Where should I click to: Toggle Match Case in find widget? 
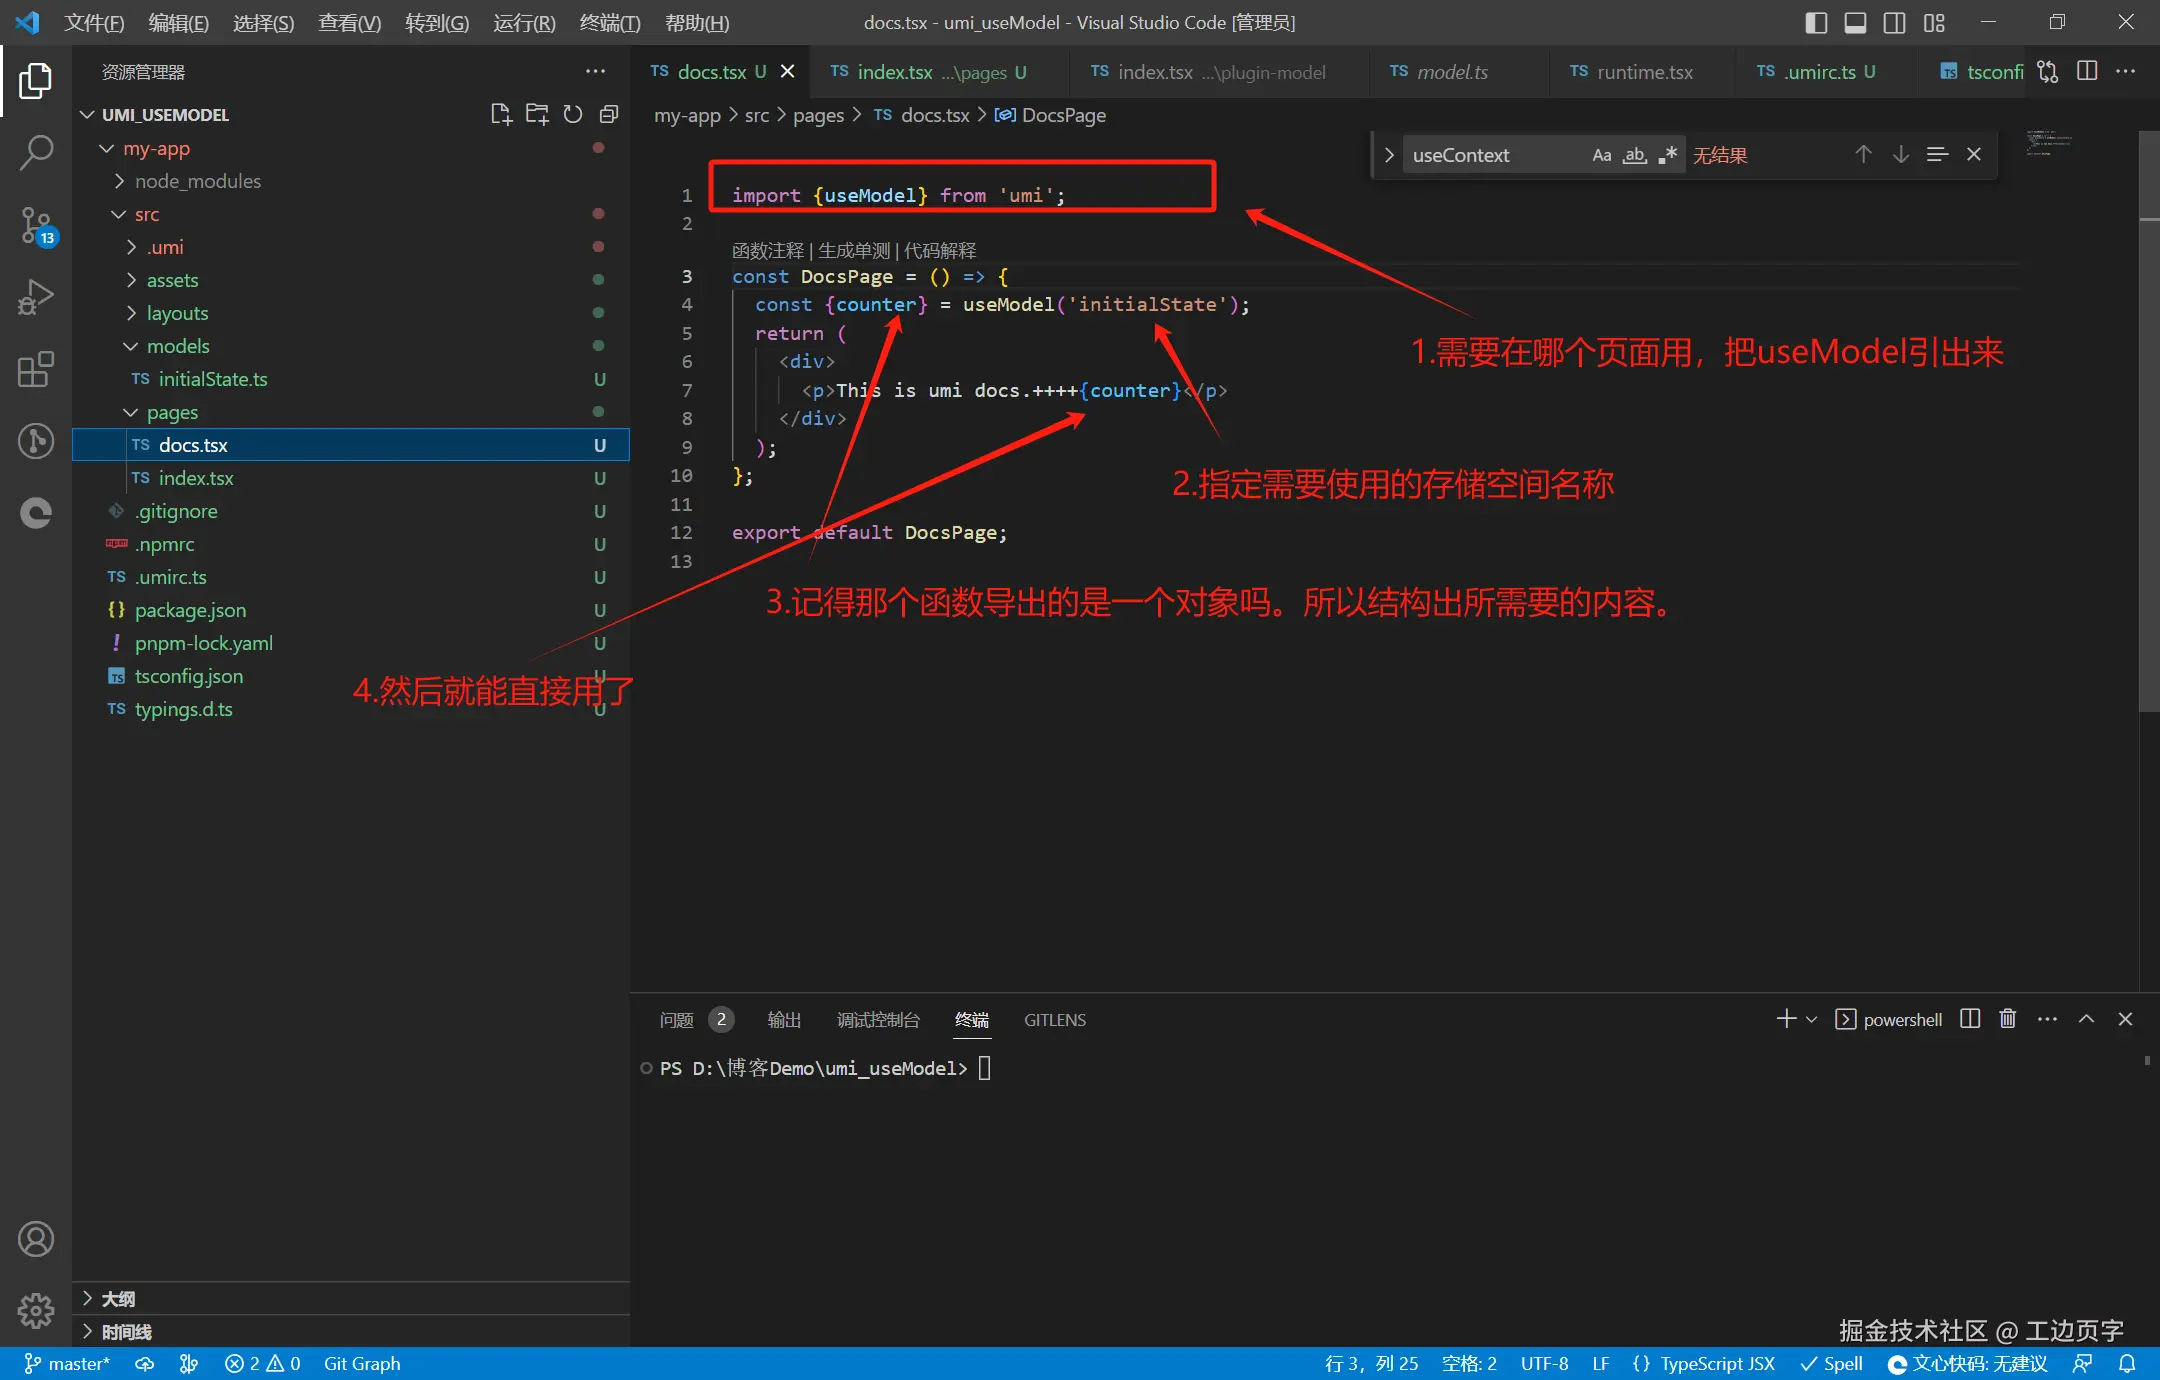[1601, 155]
